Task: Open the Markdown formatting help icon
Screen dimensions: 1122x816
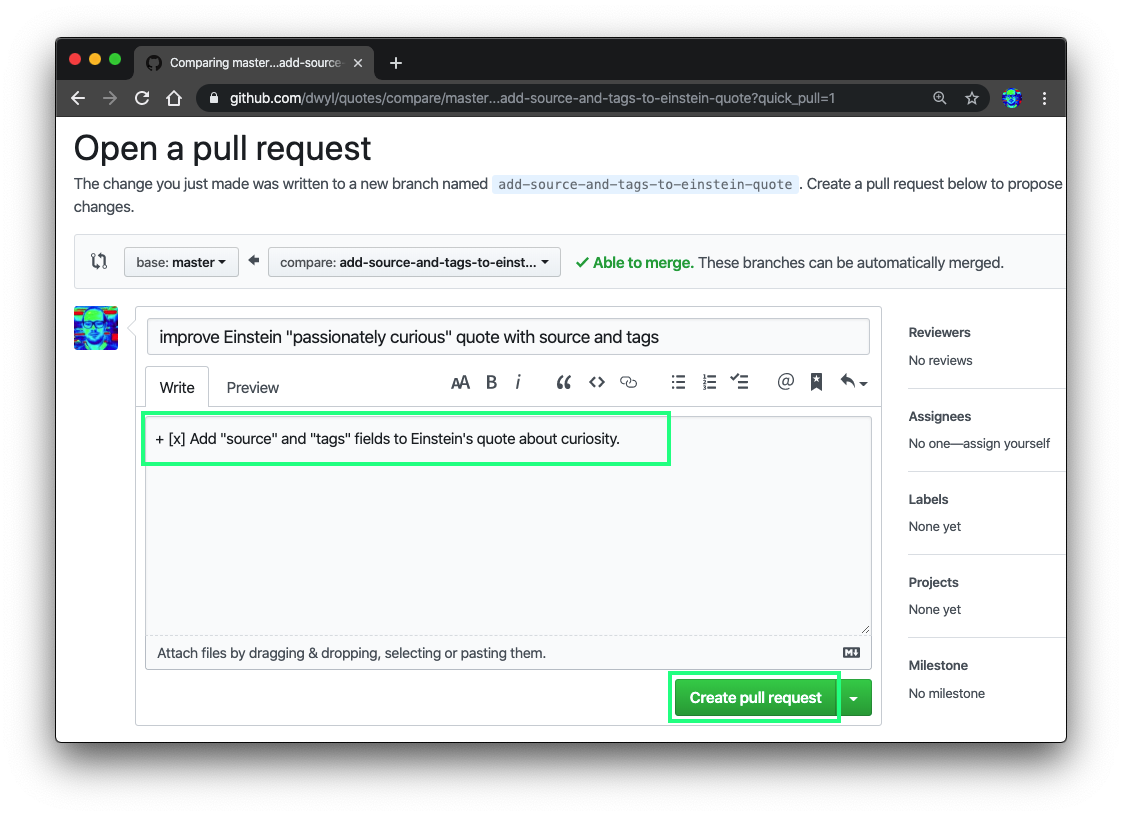Action: (x=850, y=652)
